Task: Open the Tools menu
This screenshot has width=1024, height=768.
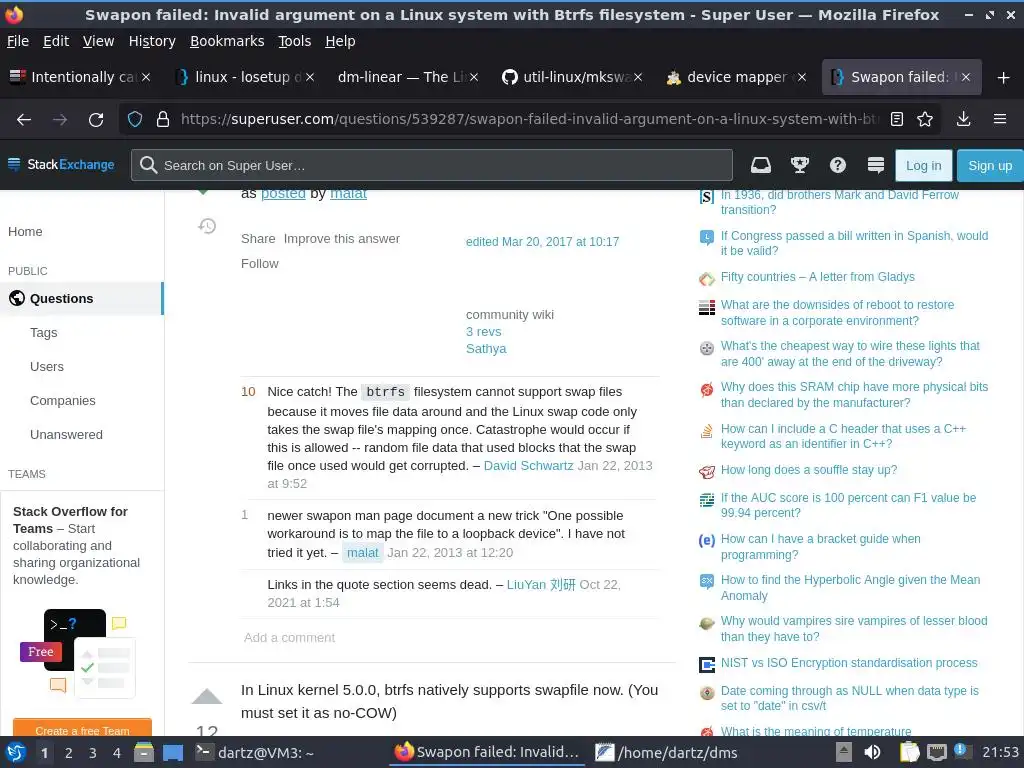Action: tap(295, 41)
